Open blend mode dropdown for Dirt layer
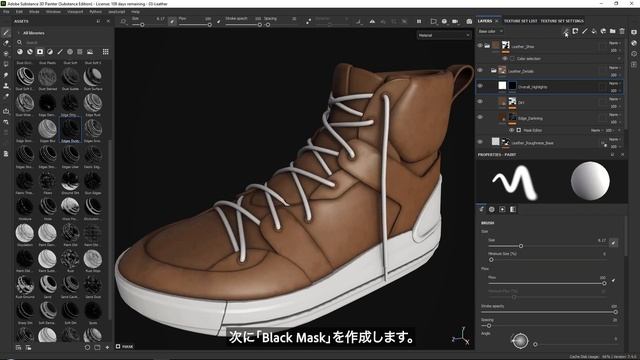The image size is (640, 360). [x=614, y=99]
